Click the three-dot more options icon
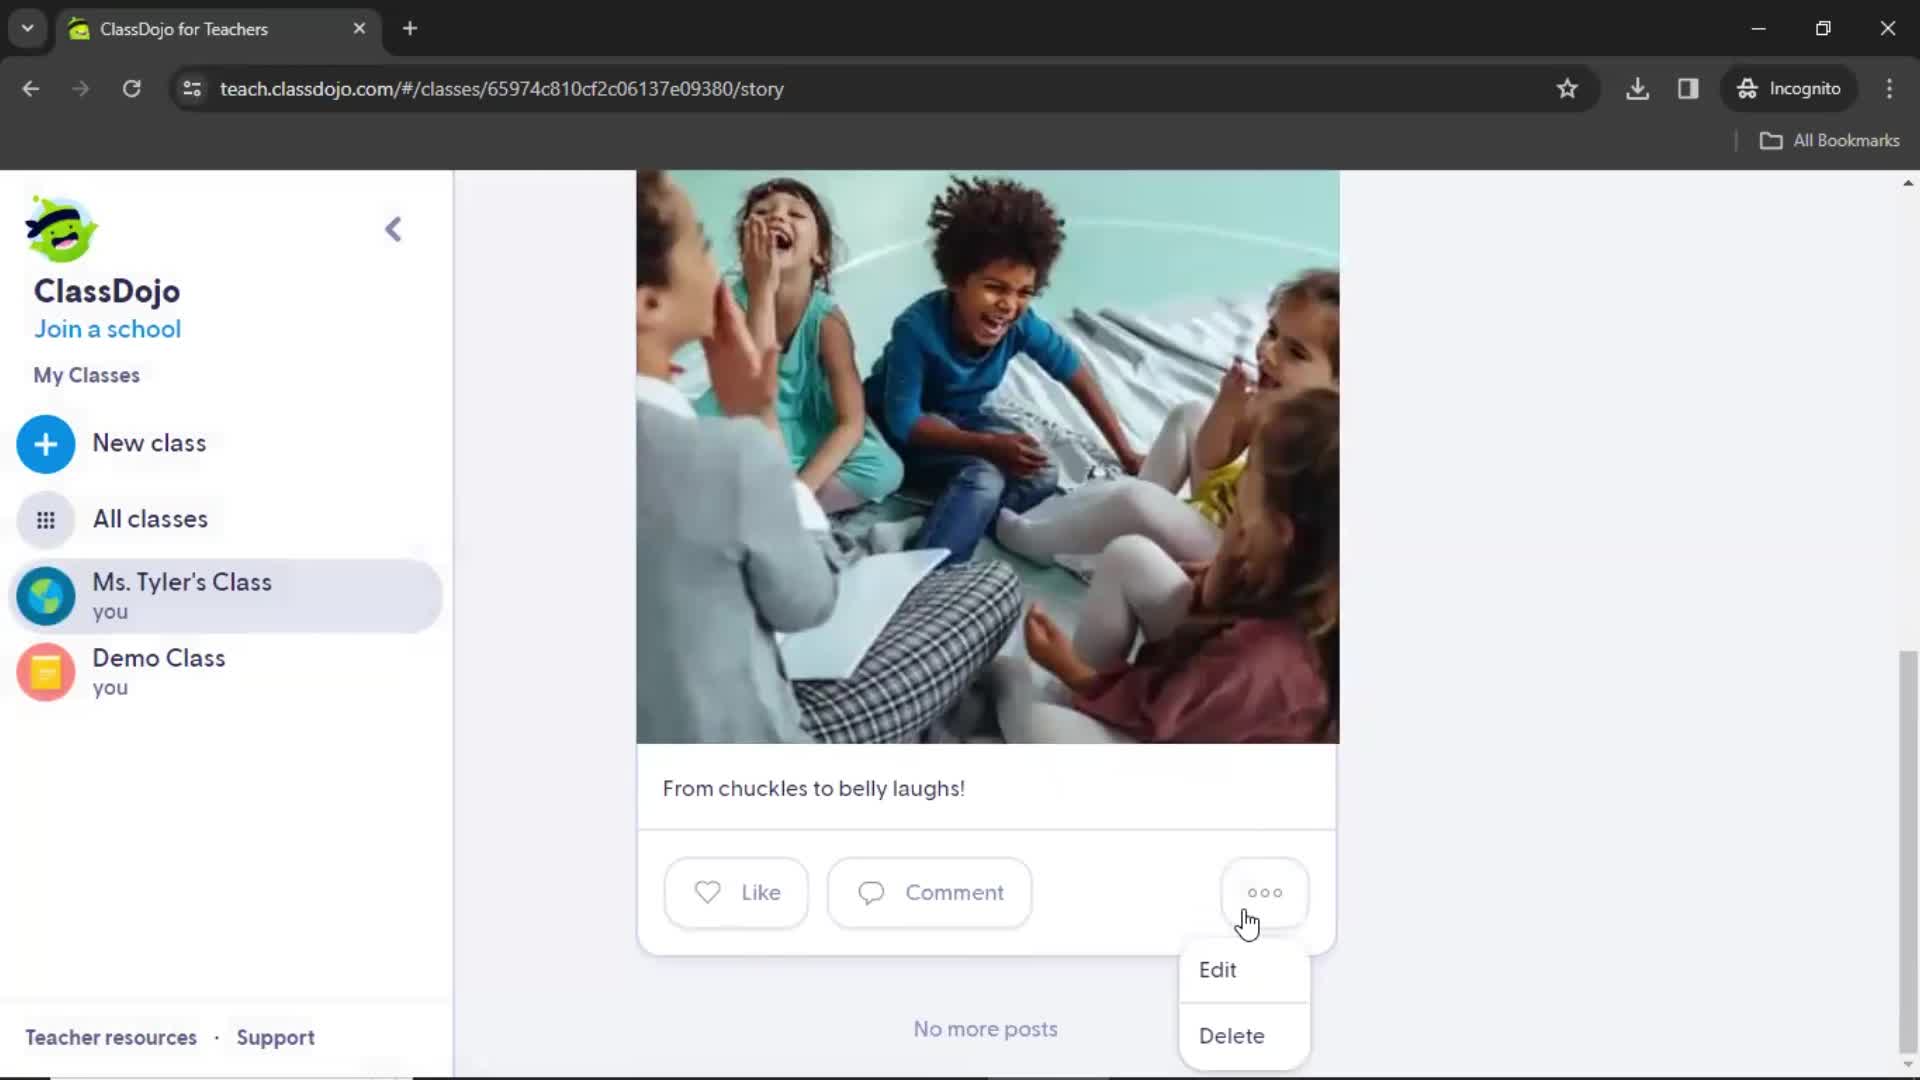This screenshot has height=1080, width=1920. tap(1263, 891)
